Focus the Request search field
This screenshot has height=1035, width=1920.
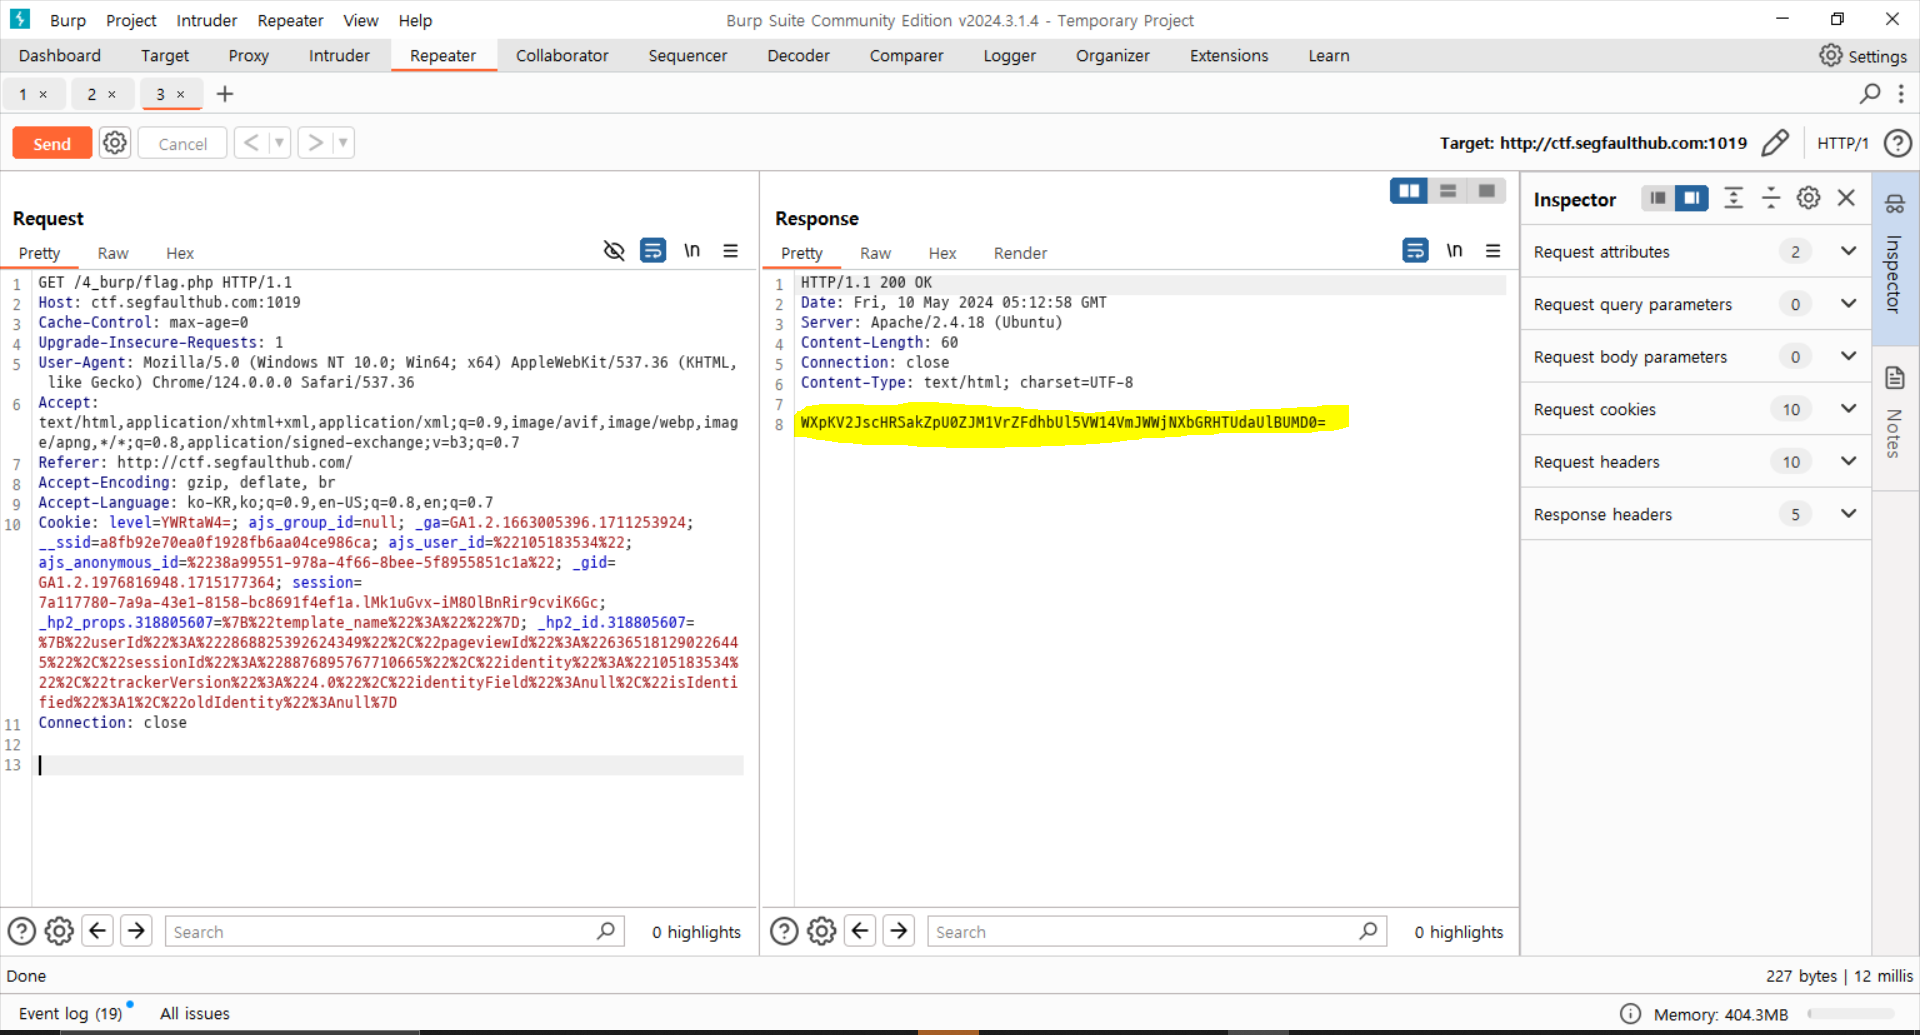394,931
